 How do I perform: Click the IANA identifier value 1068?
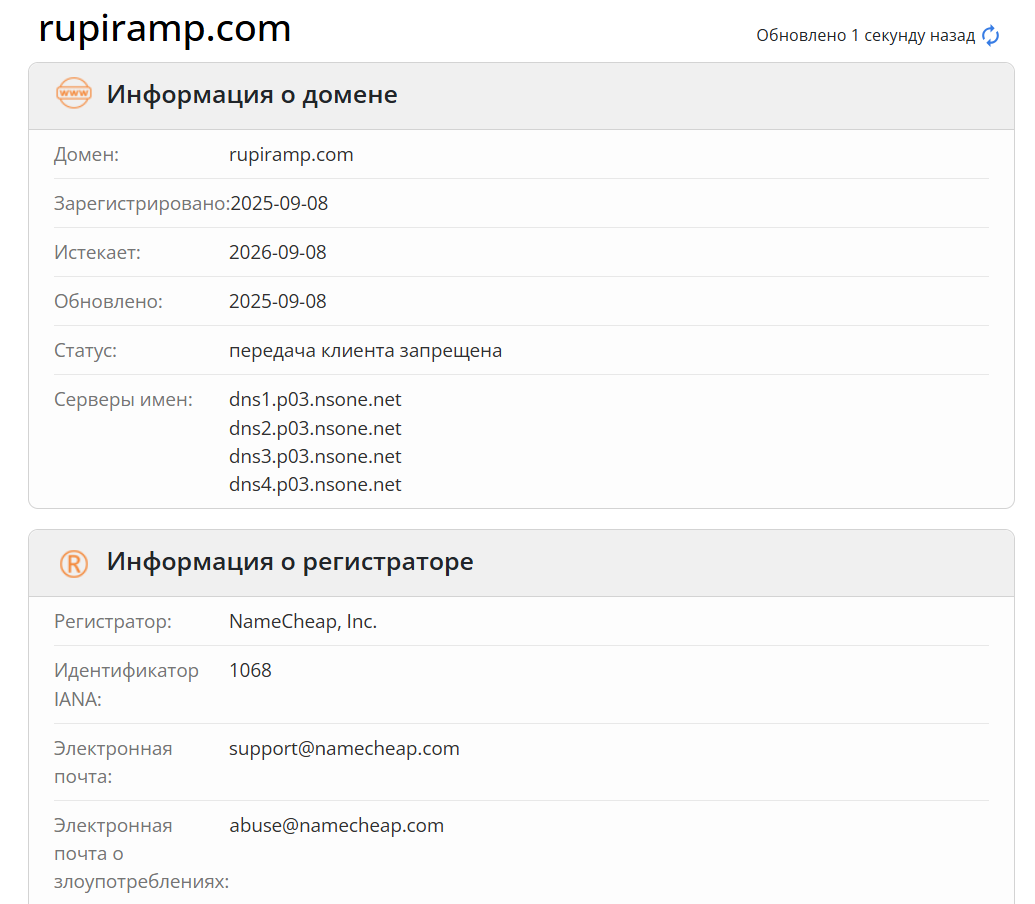[x=249, y=670]
